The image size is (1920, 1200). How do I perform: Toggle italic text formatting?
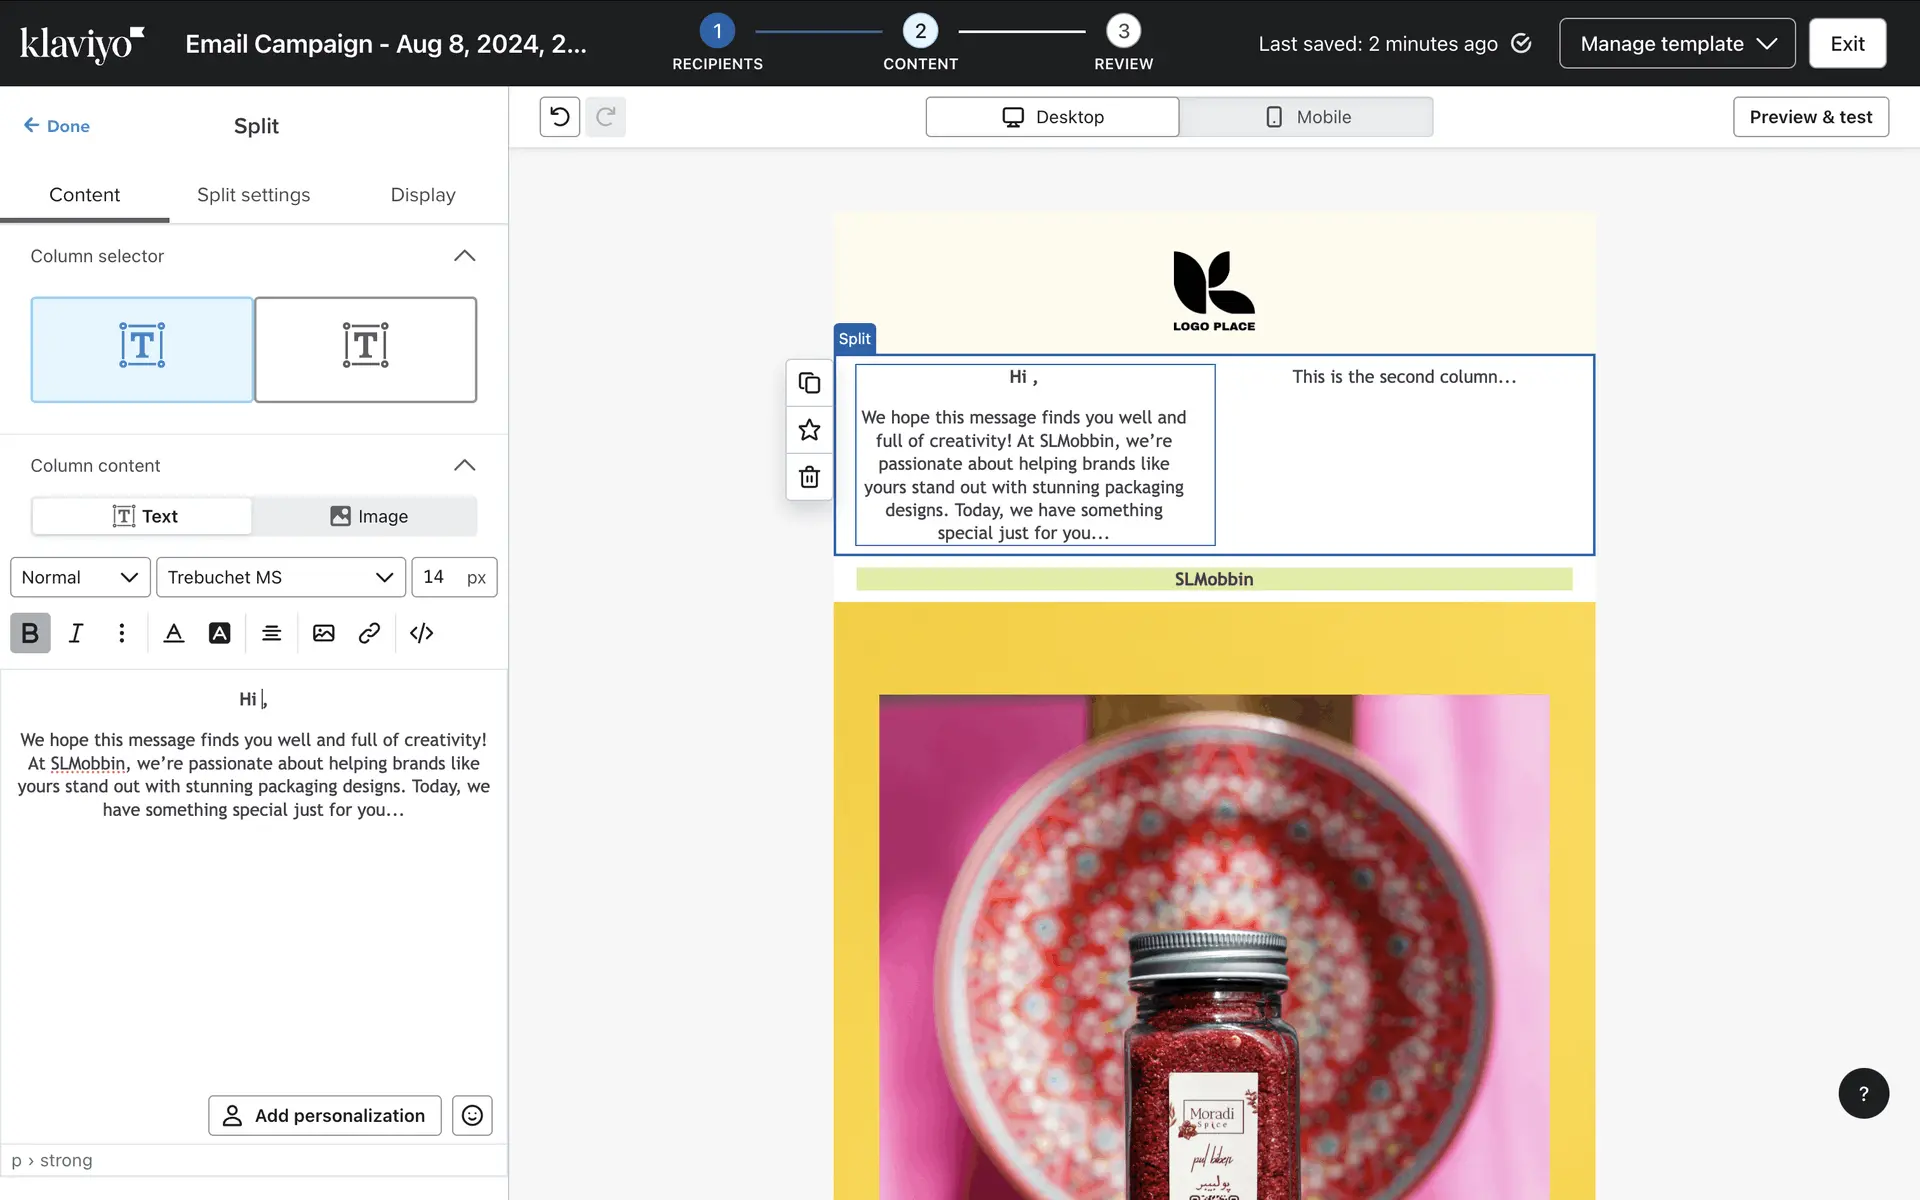click(x=76, y=633)
